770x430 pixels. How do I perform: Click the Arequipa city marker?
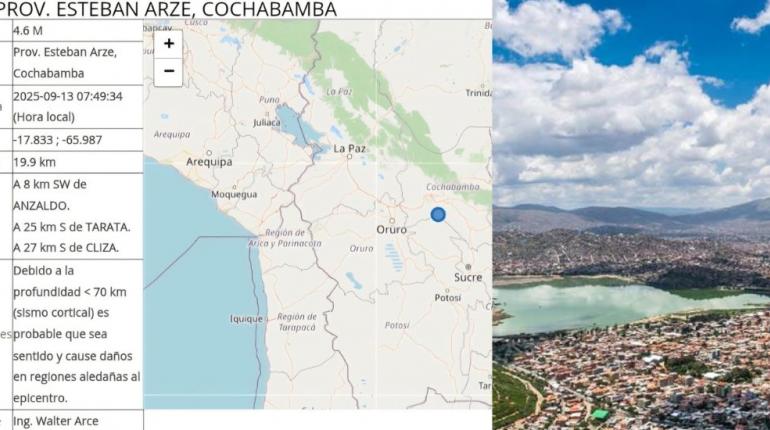point(209,153)
